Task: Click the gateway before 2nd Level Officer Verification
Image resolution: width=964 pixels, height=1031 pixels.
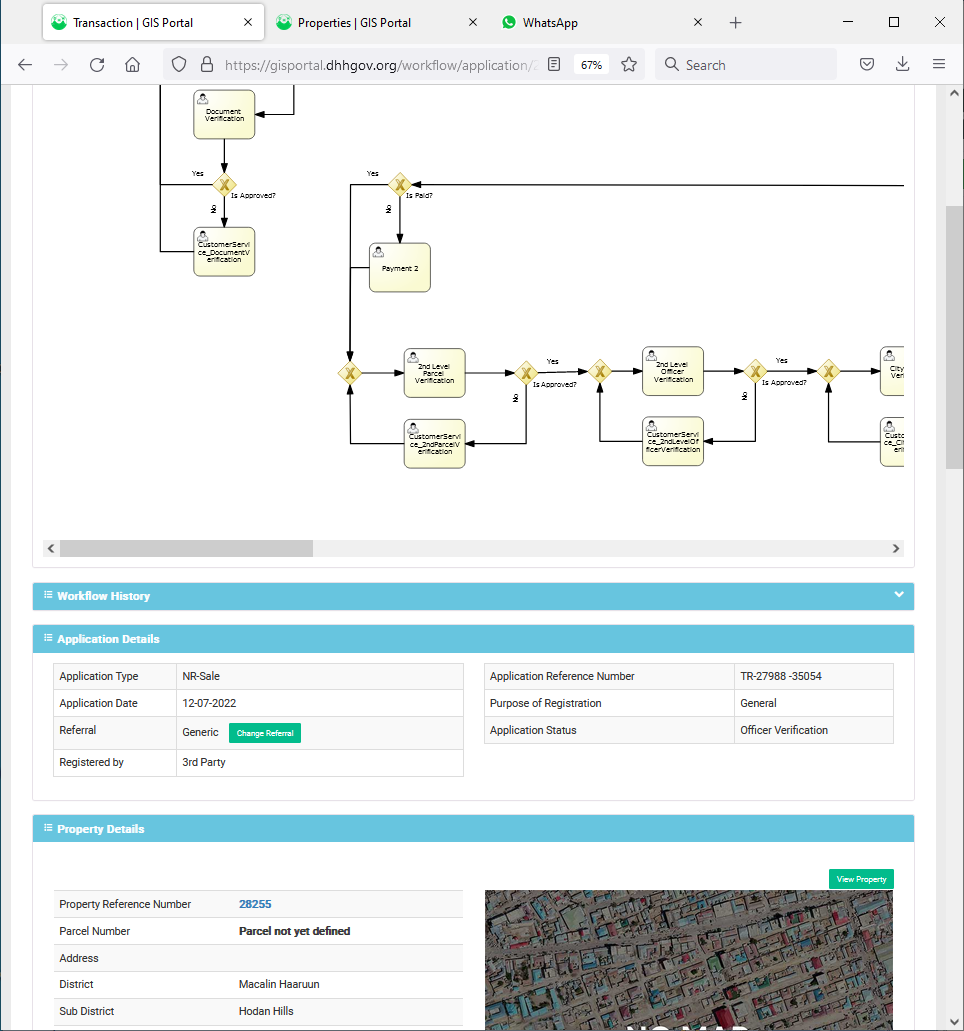Action: tap(600, 371)
